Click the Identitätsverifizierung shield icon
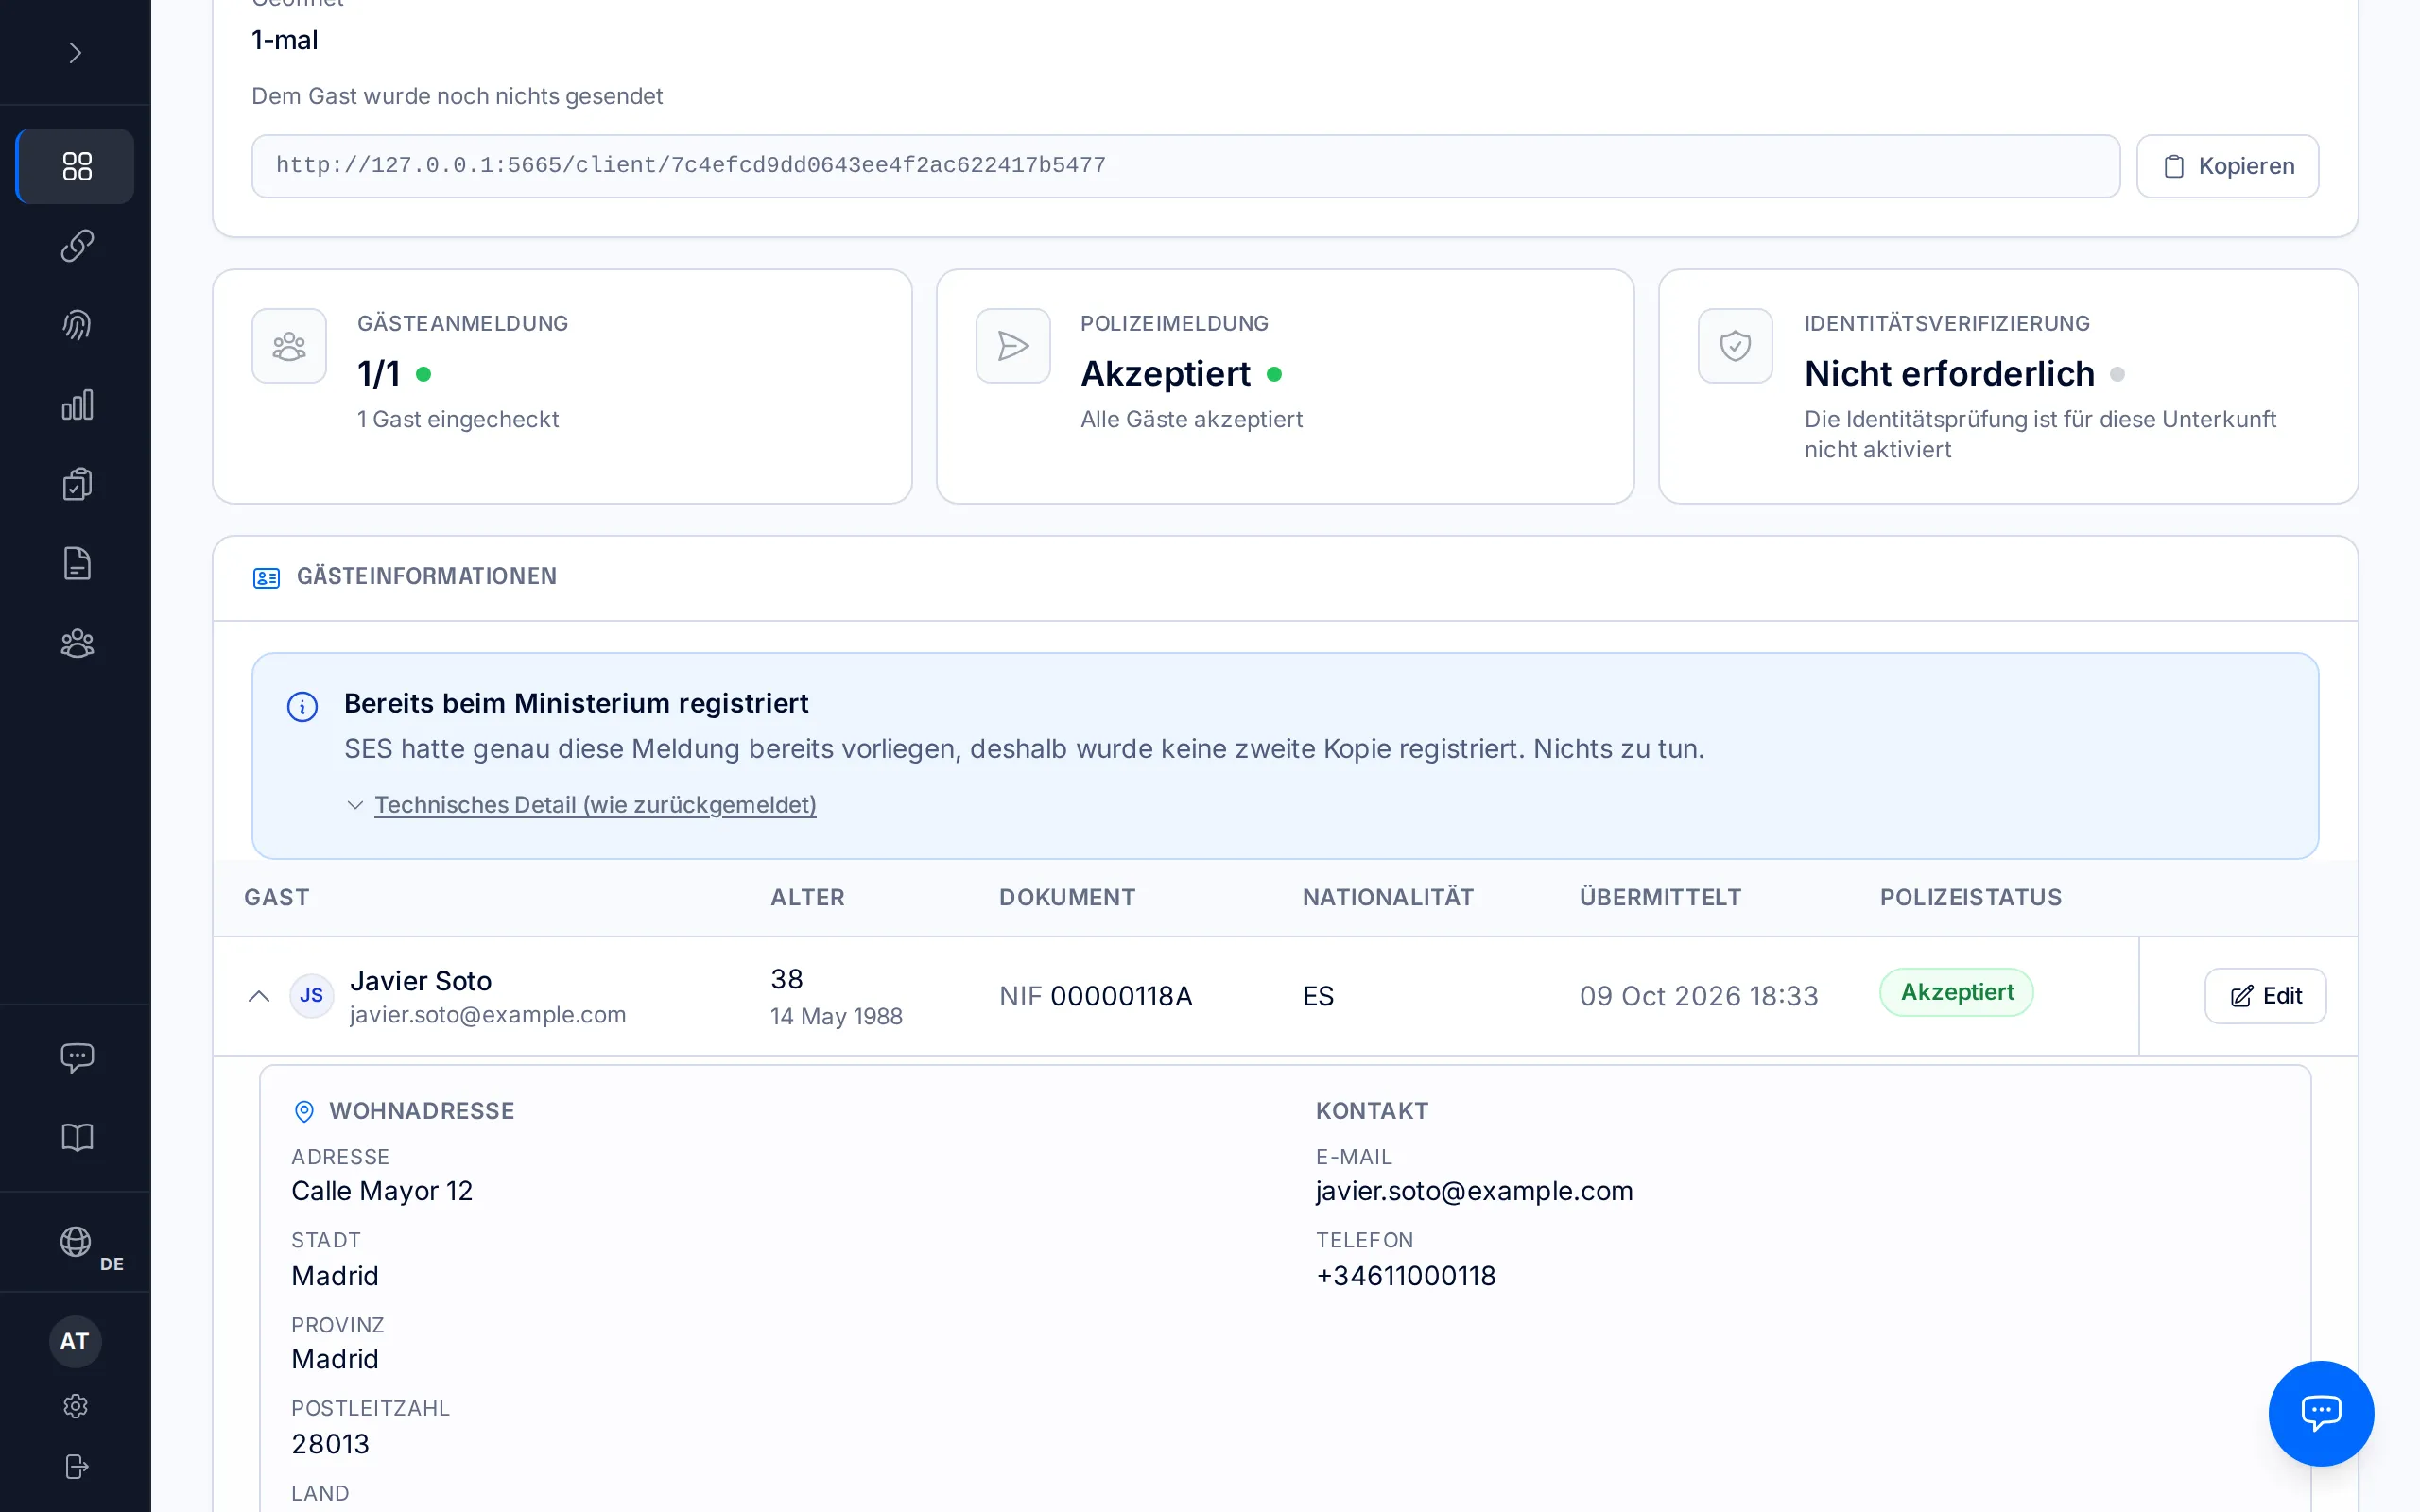The image size is (2420, 1512). click(x=1735, y=346)
